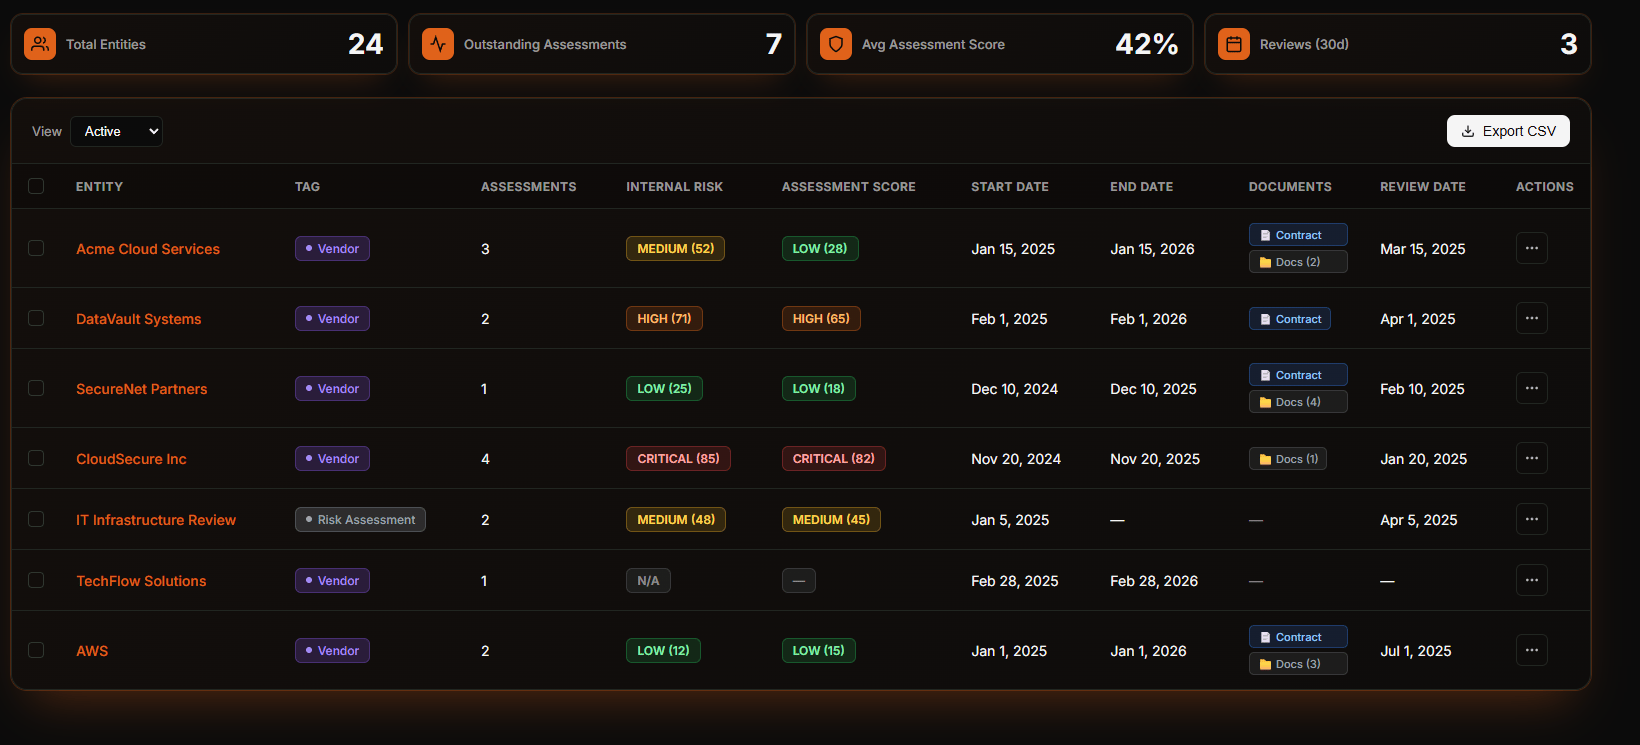The image size is (1640, 745).
Task: Open the Contract document for SecureNet Partners
Action: pos(1298,375)
